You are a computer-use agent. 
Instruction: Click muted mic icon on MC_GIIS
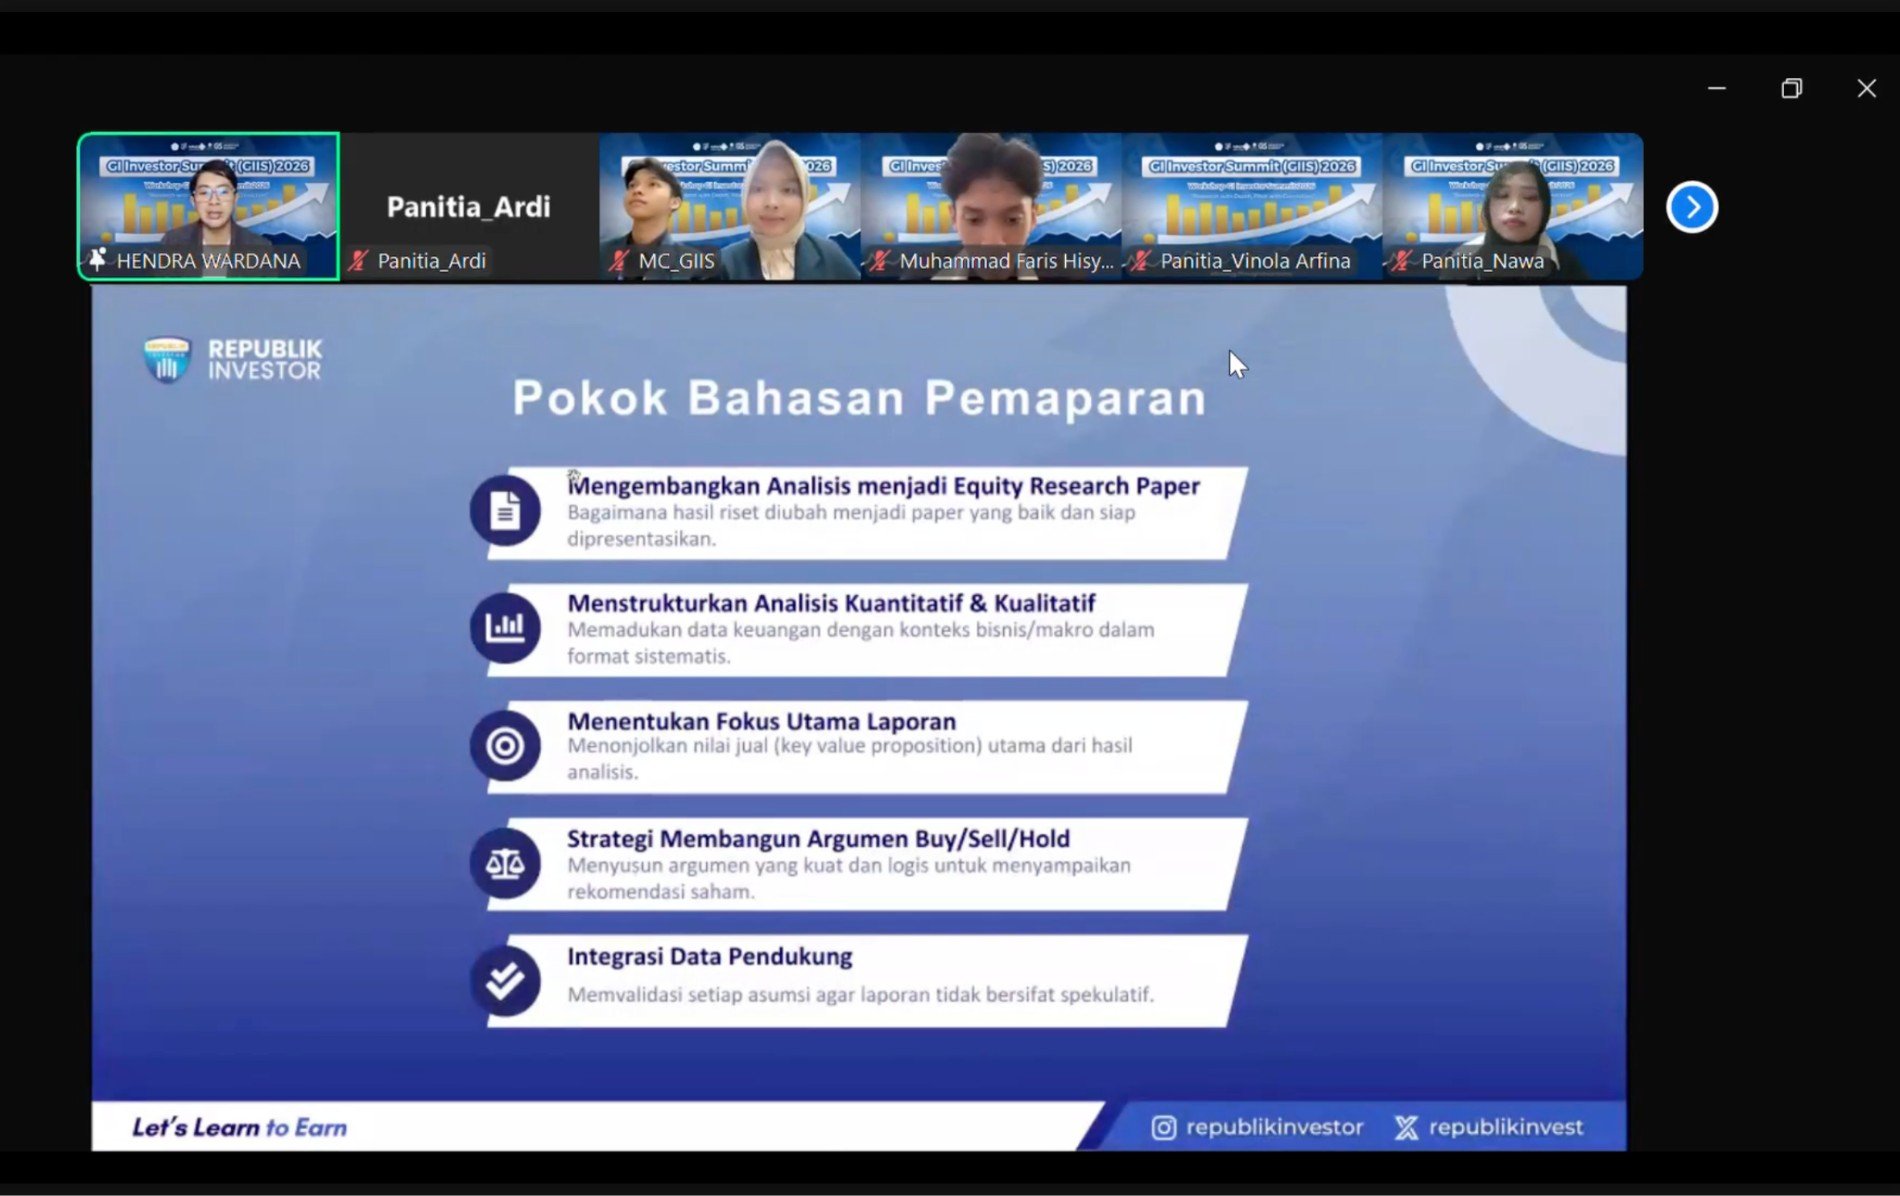619,261
